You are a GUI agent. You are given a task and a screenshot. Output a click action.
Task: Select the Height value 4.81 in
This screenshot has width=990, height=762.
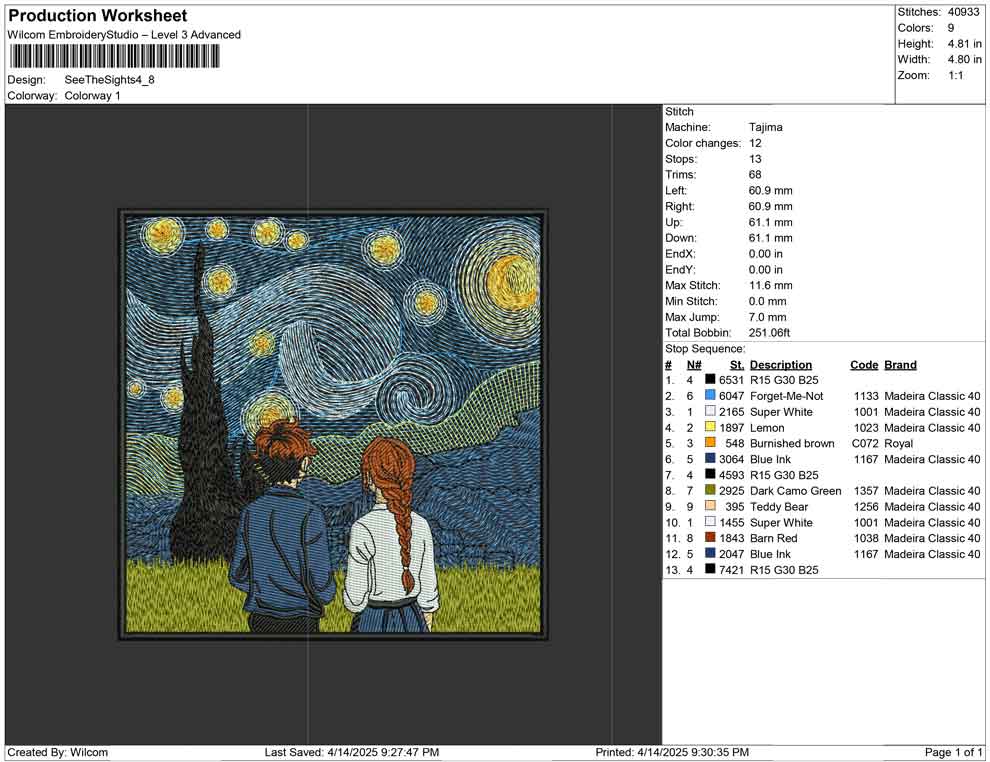964,44
